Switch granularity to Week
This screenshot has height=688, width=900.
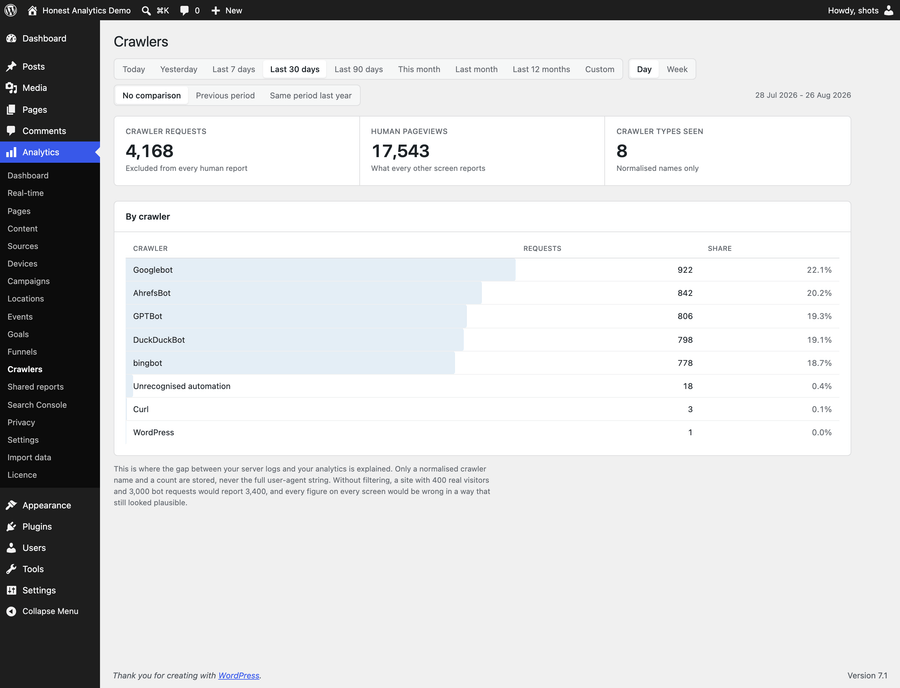(677, 69)
